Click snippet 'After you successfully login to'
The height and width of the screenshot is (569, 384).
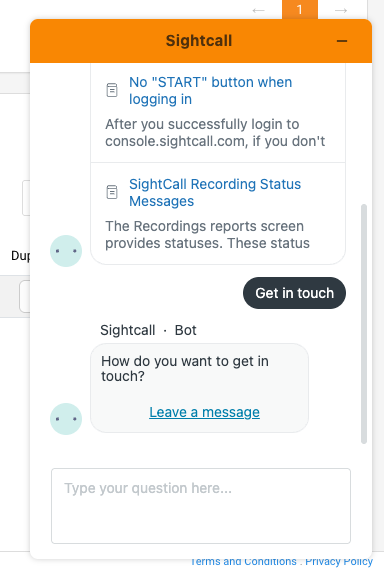202,124
